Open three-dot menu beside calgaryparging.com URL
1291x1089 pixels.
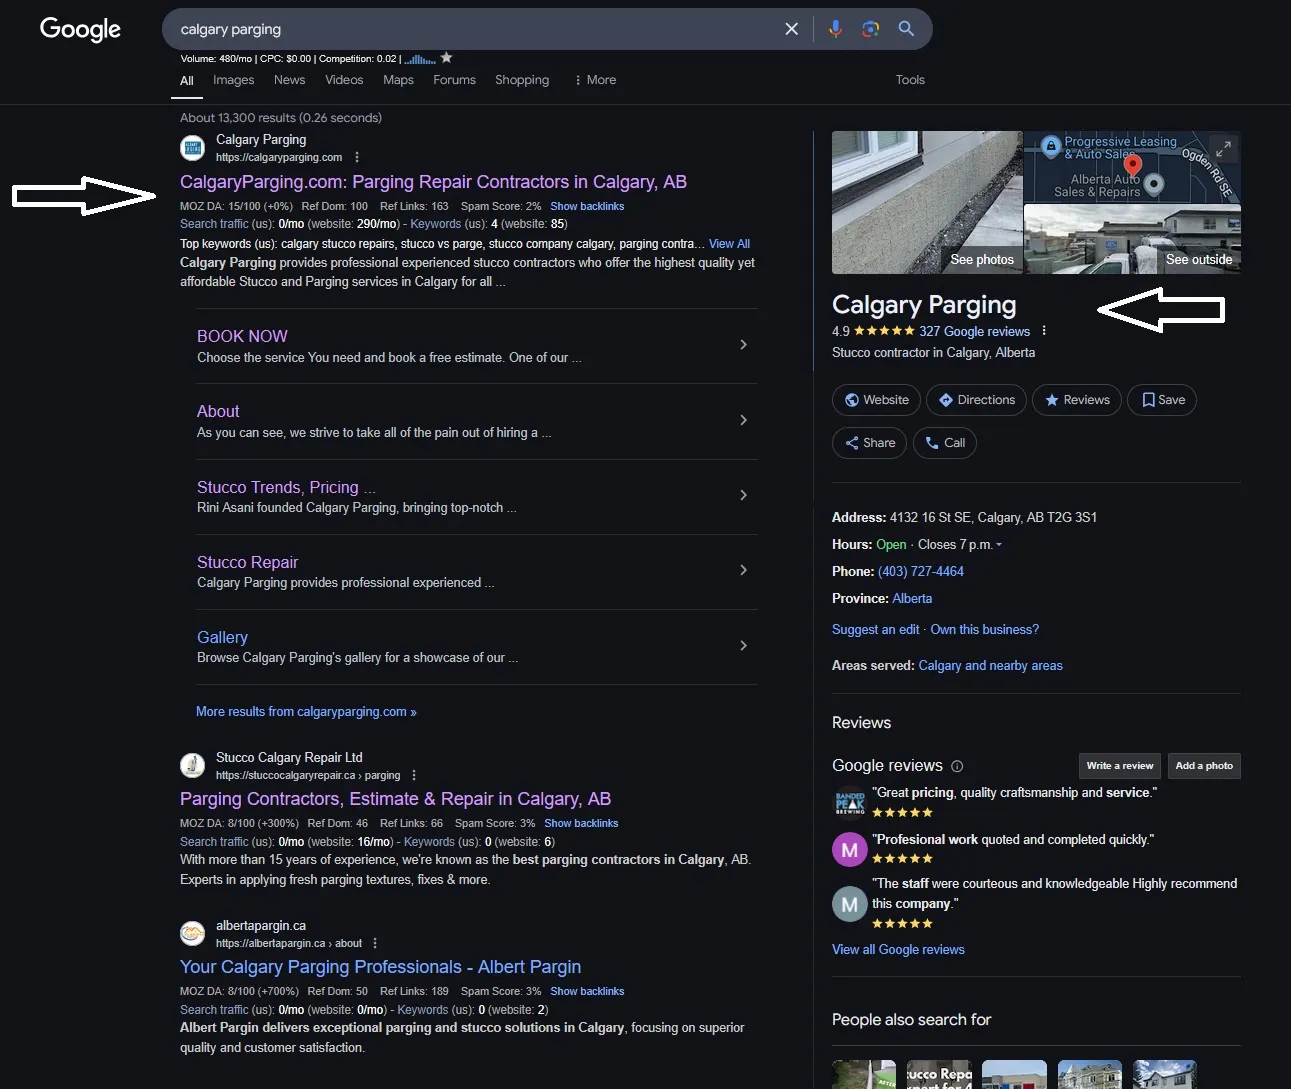click(x=357, y=157)
